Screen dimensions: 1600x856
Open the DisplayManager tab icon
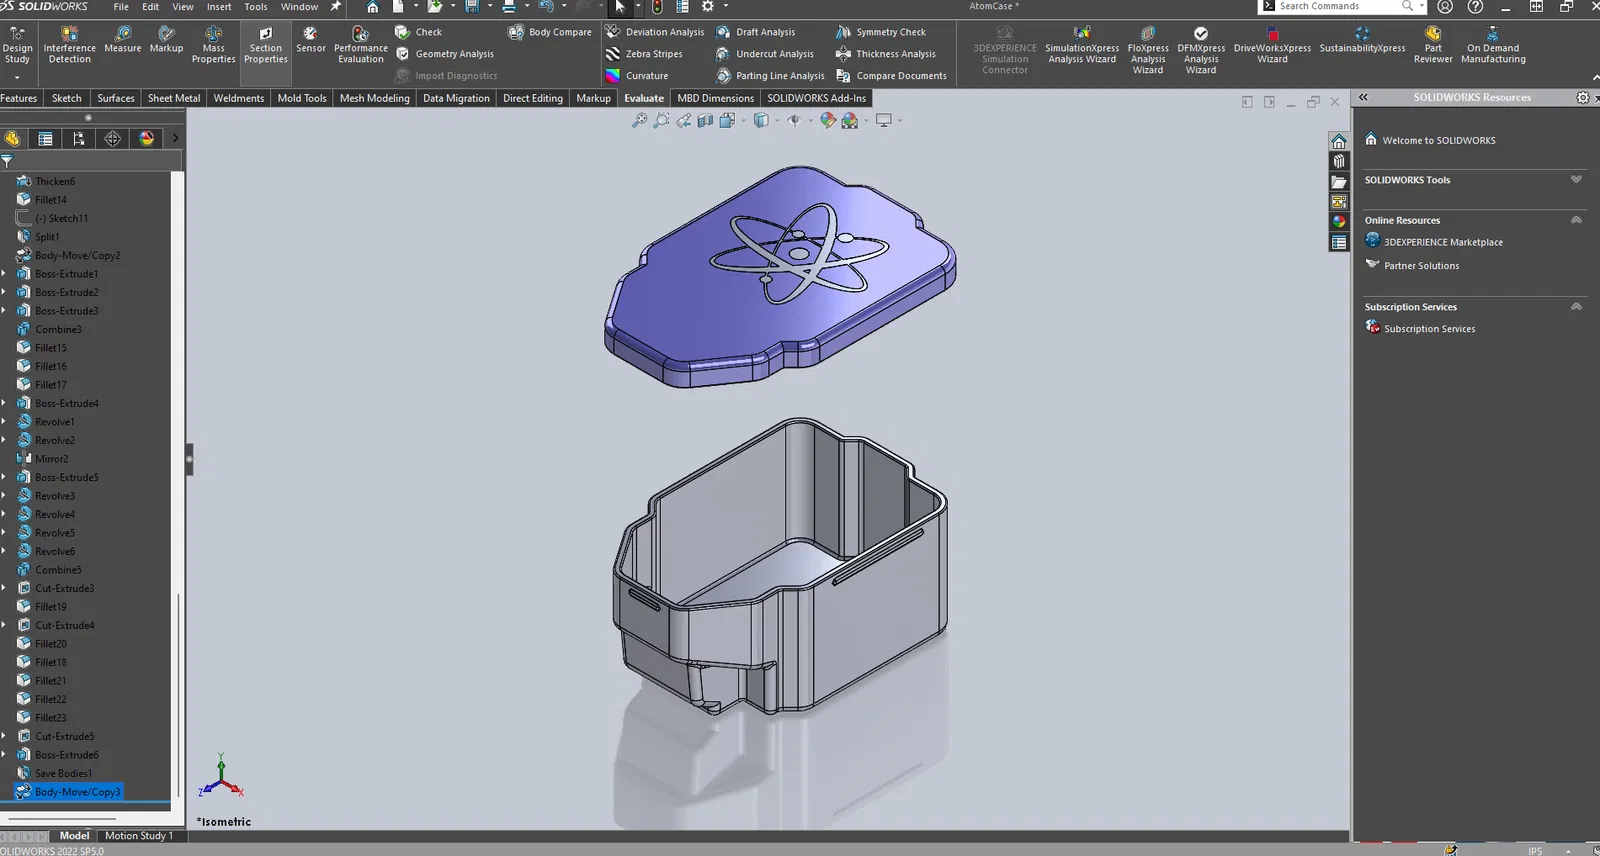(x=147, y=139)
